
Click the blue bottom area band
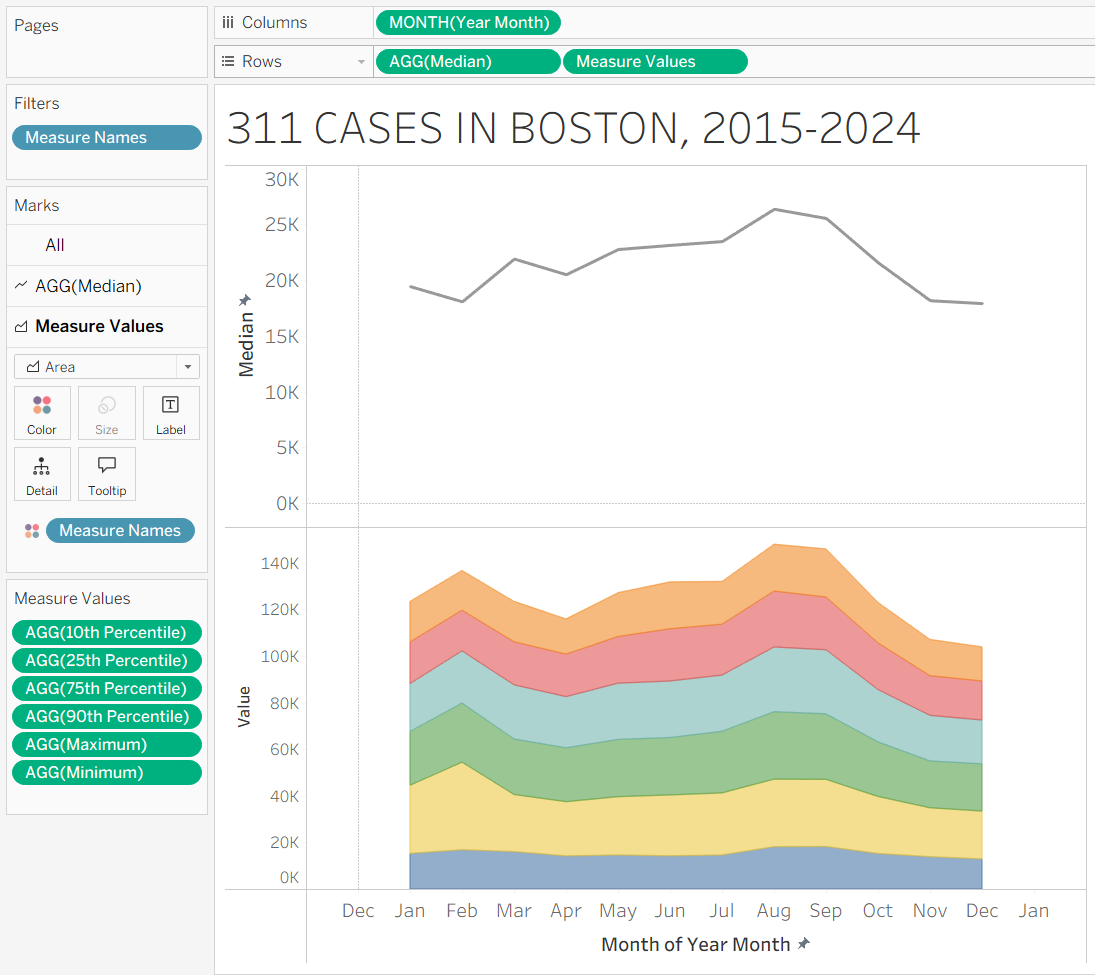[x=696, y=872]
